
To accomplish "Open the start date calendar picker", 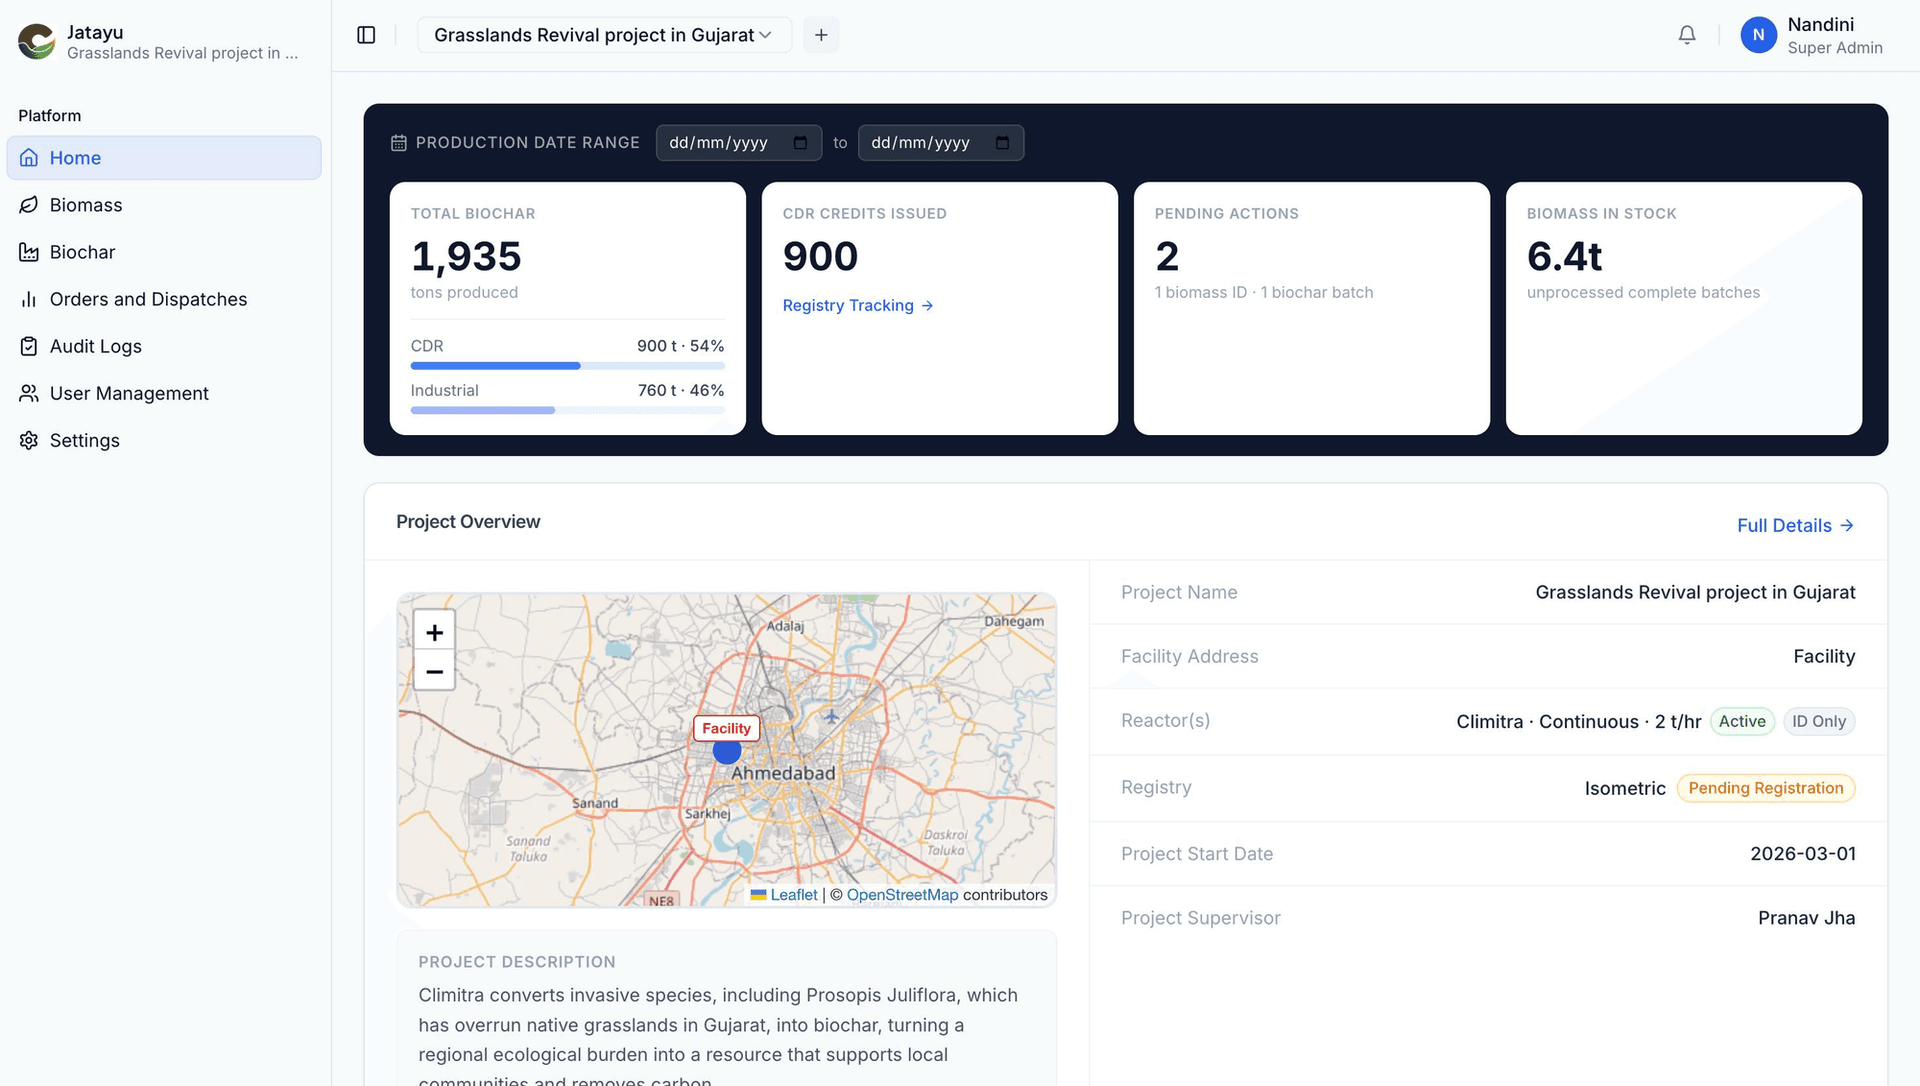I will point(803,142).
